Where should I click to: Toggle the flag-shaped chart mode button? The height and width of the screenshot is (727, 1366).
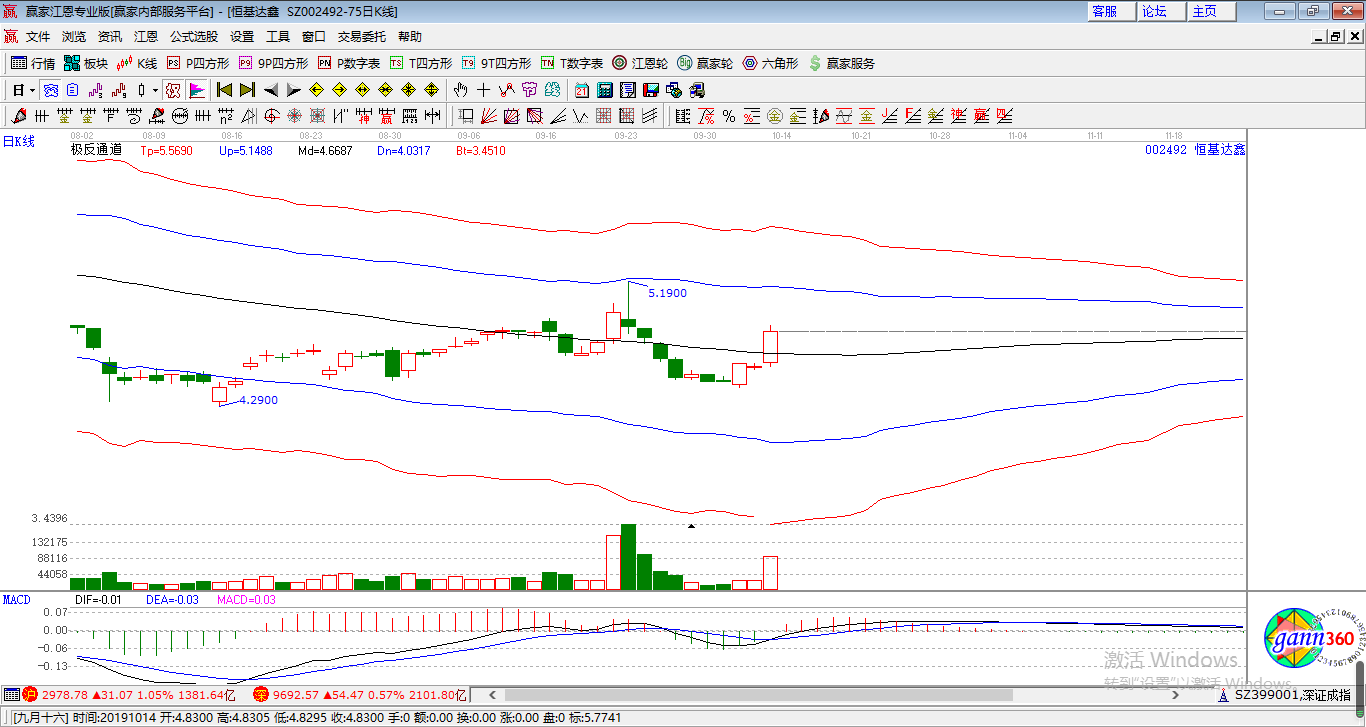point(197,90)
